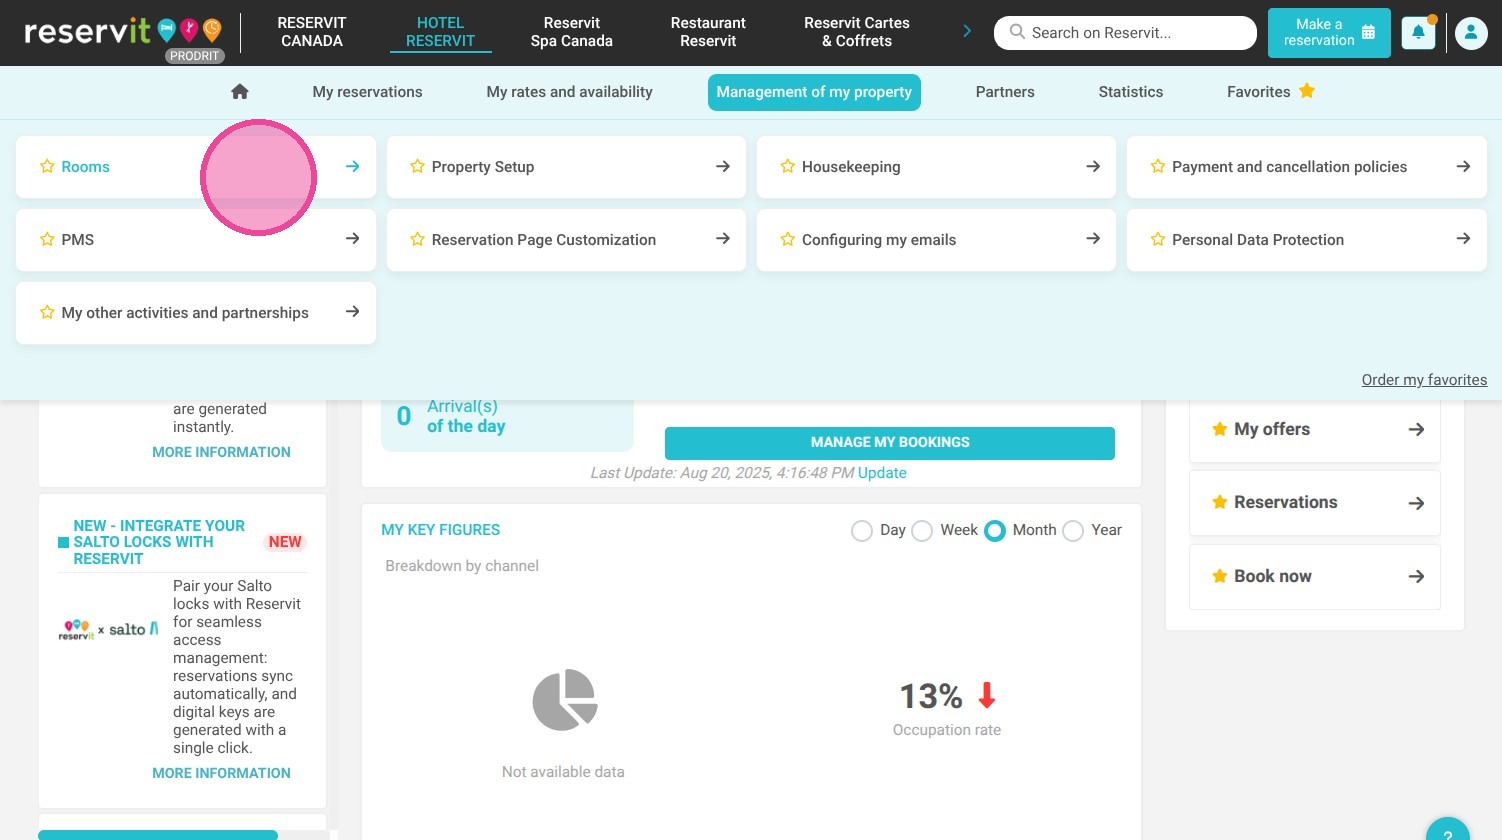
Task: Star the Payment and cancellation policies item
Action: [x=1157, y=166]
